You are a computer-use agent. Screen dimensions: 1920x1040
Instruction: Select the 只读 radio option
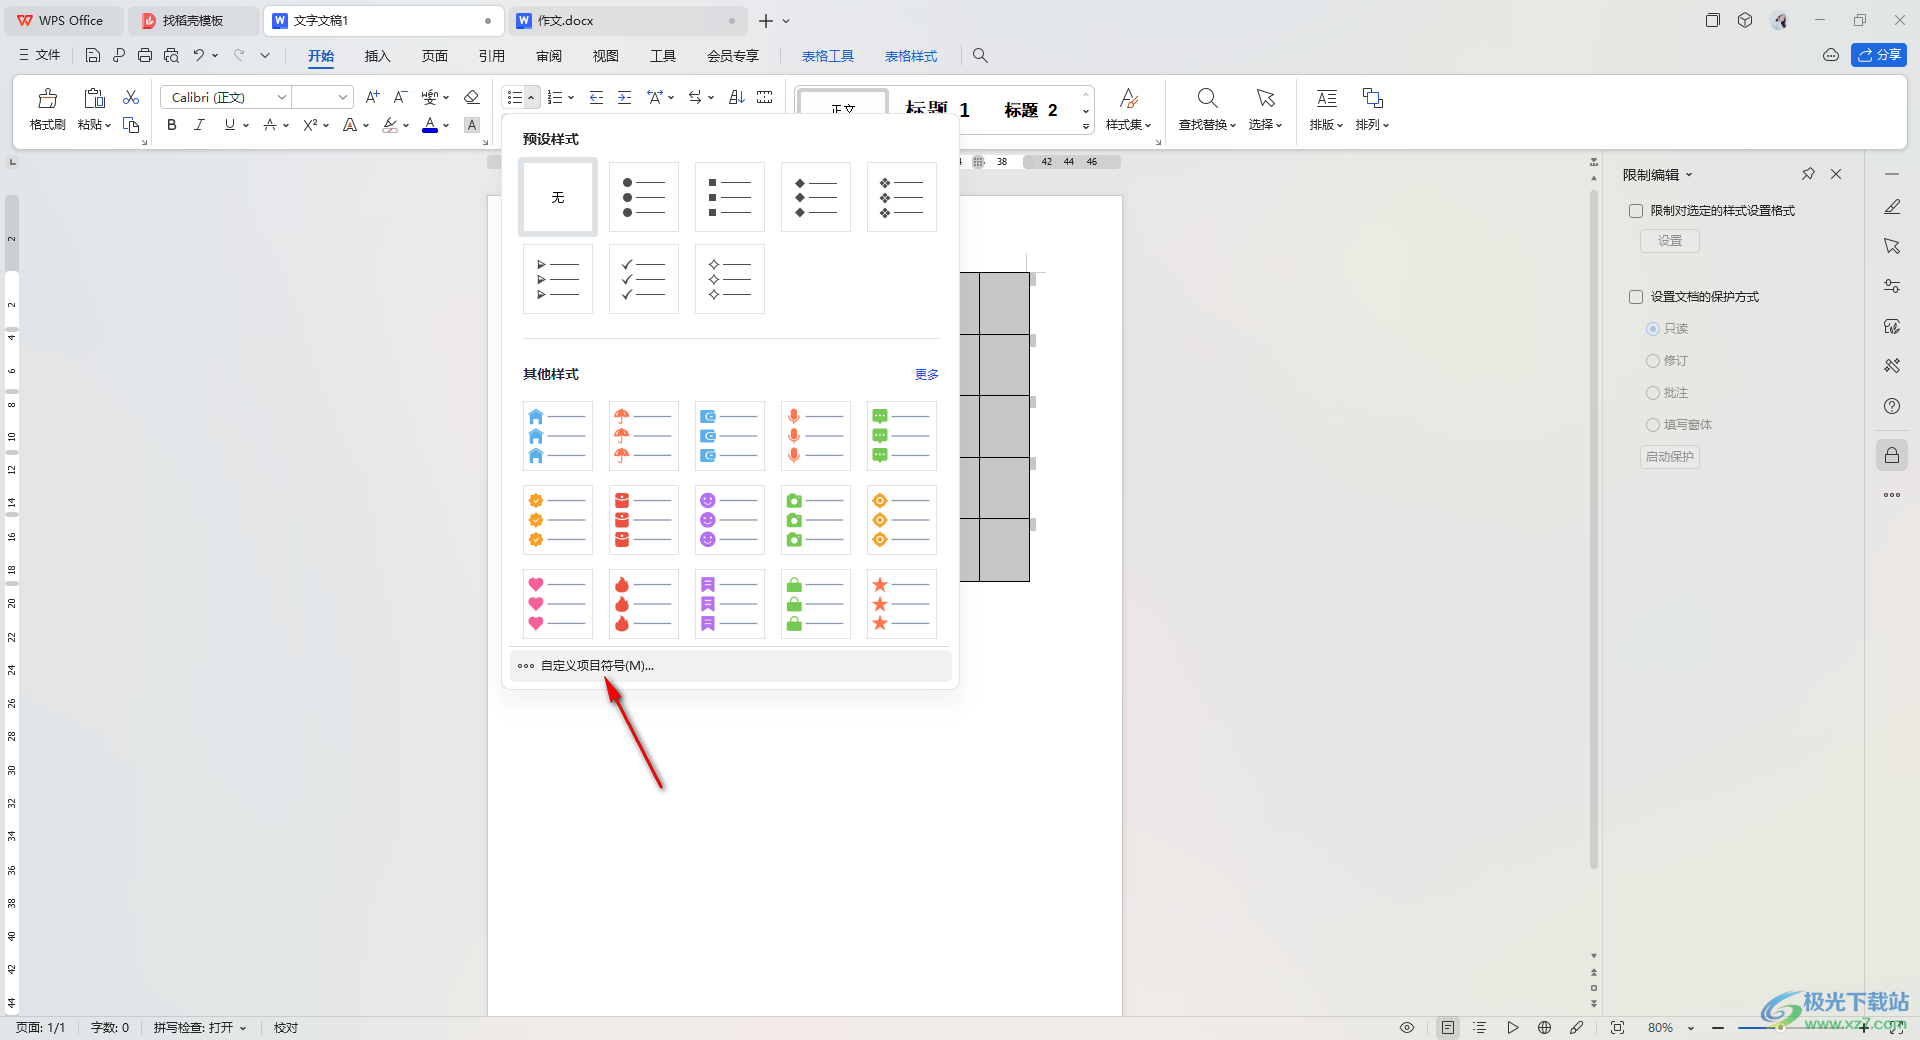tap(1653, 329)
